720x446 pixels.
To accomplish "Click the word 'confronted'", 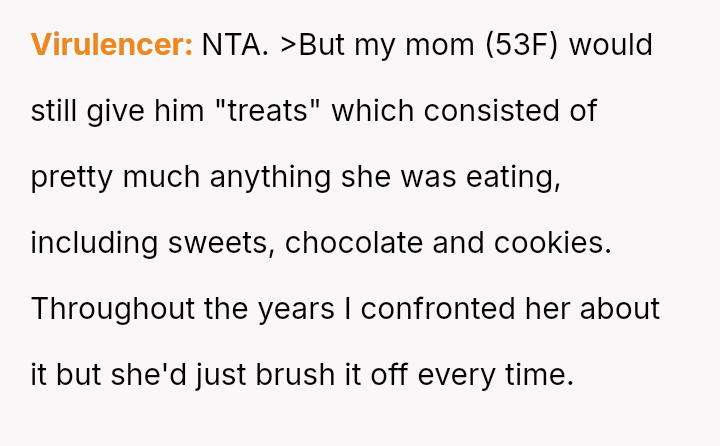I will click(438, 309).
